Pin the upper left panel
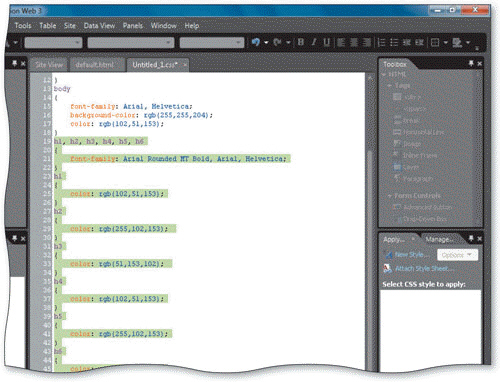This screenshot has width=500, height=382. 14,63
